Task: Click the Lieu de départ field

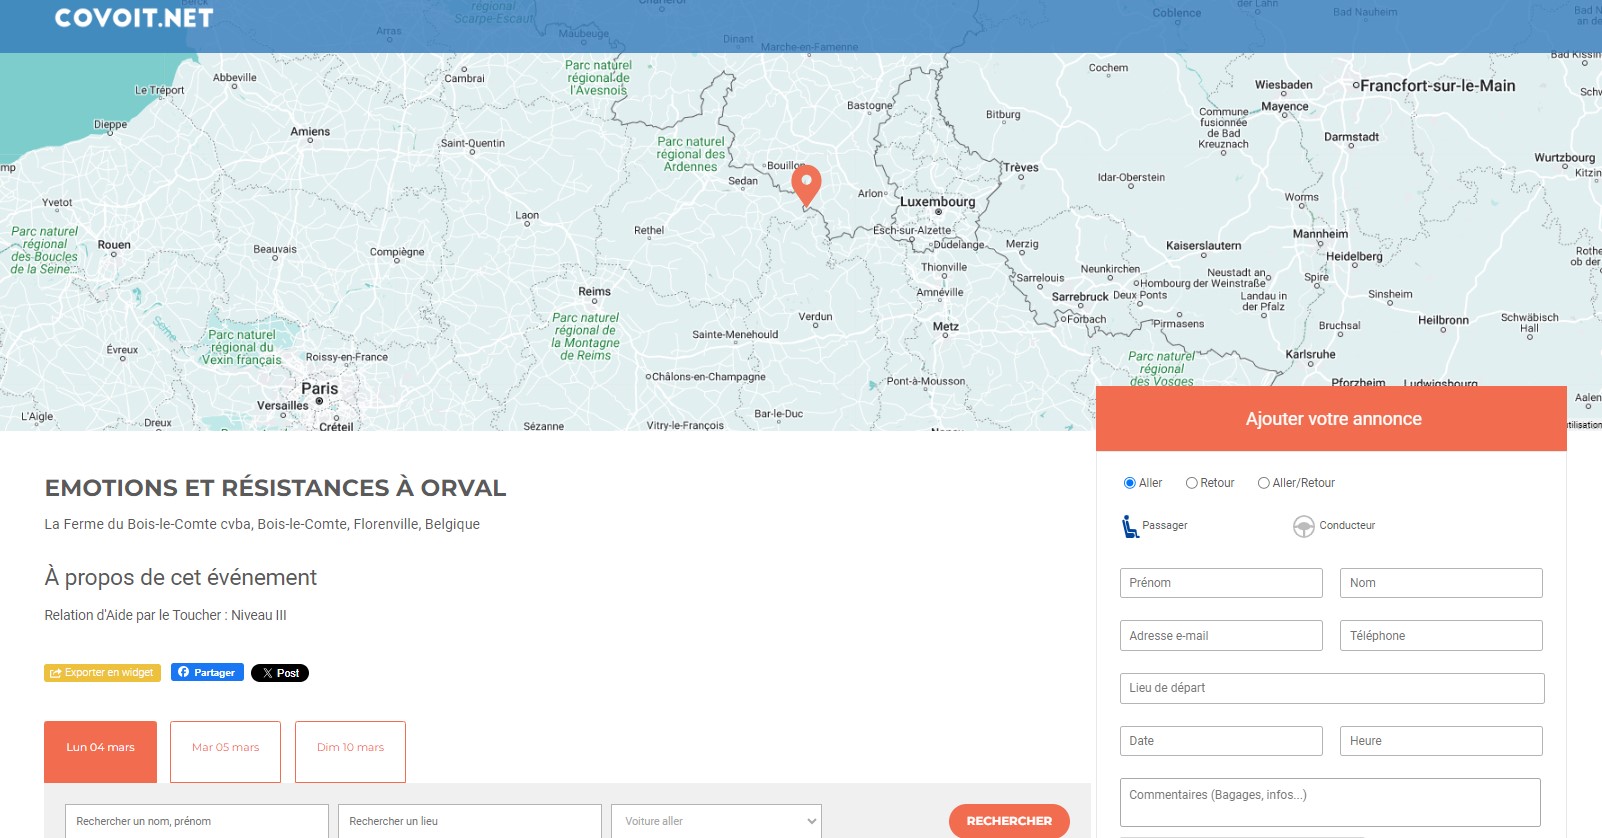Action: pos(1332,688)
